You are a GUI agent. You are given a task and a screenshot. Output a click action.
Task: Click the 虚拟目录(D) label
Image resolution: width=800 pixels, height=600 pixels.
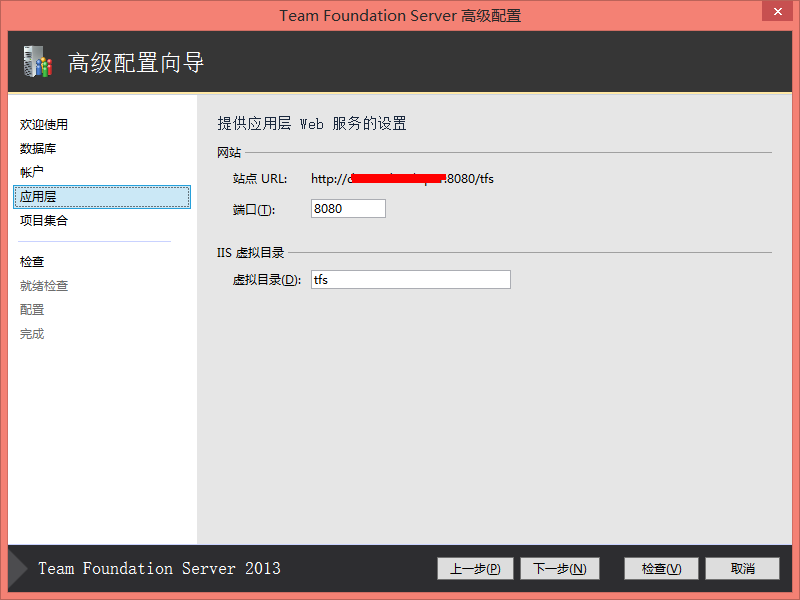(x=266, y=280)
